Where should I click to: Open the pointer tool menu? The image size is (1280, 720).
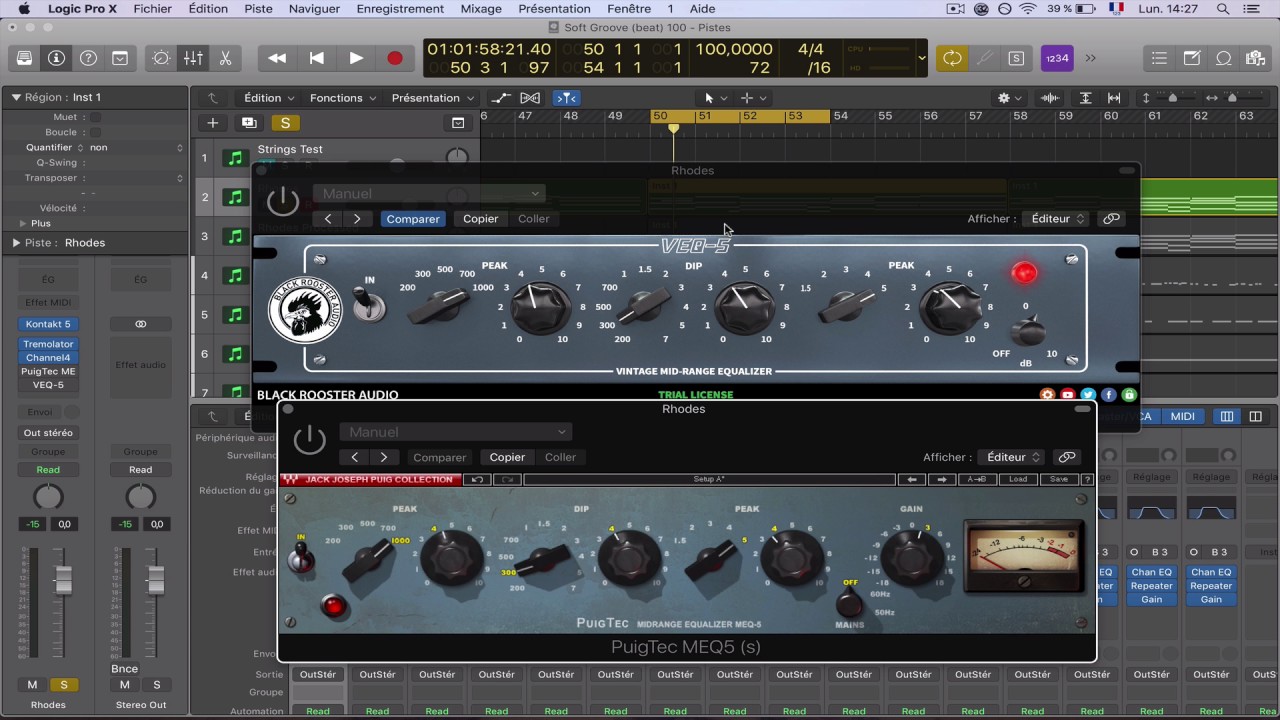click(715, 98)
